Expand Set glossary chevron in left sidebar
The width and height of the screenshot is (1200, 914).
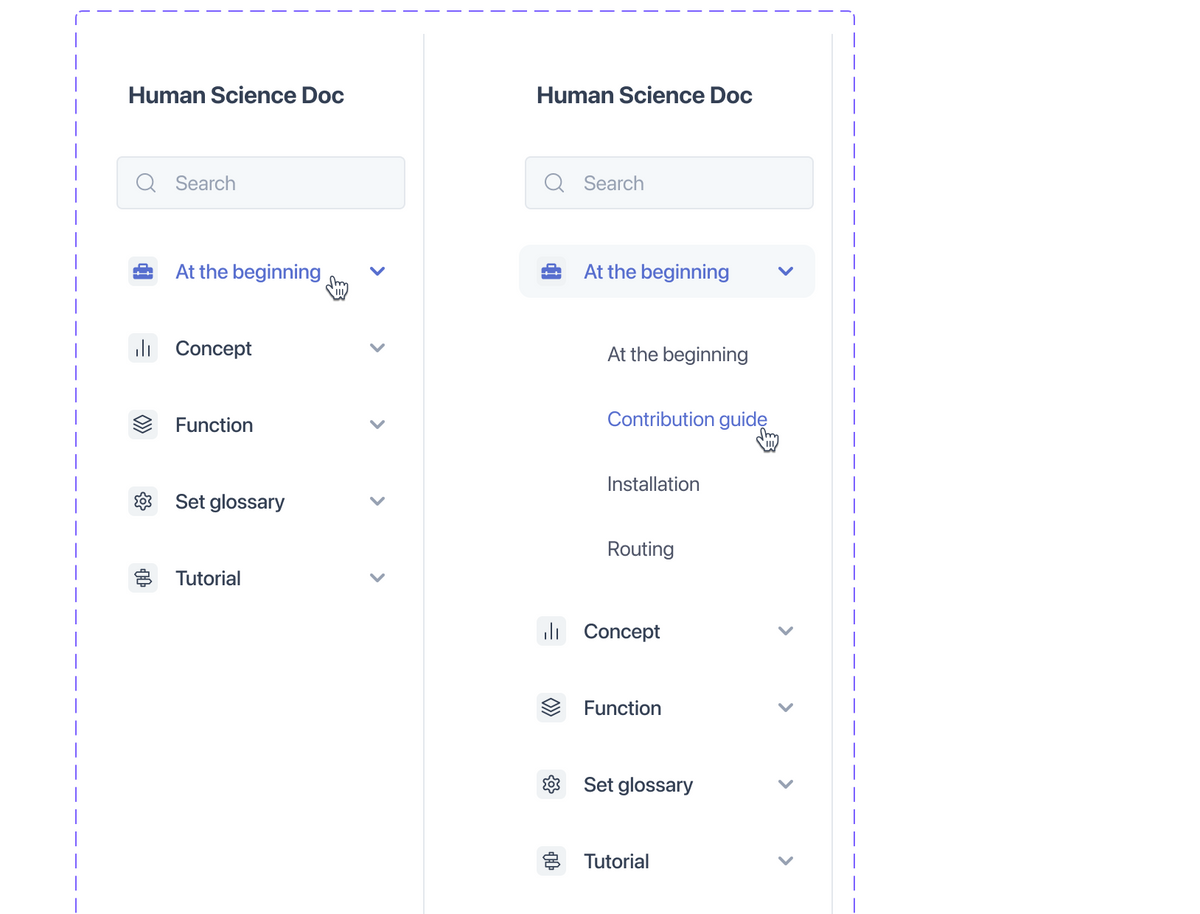377,501
